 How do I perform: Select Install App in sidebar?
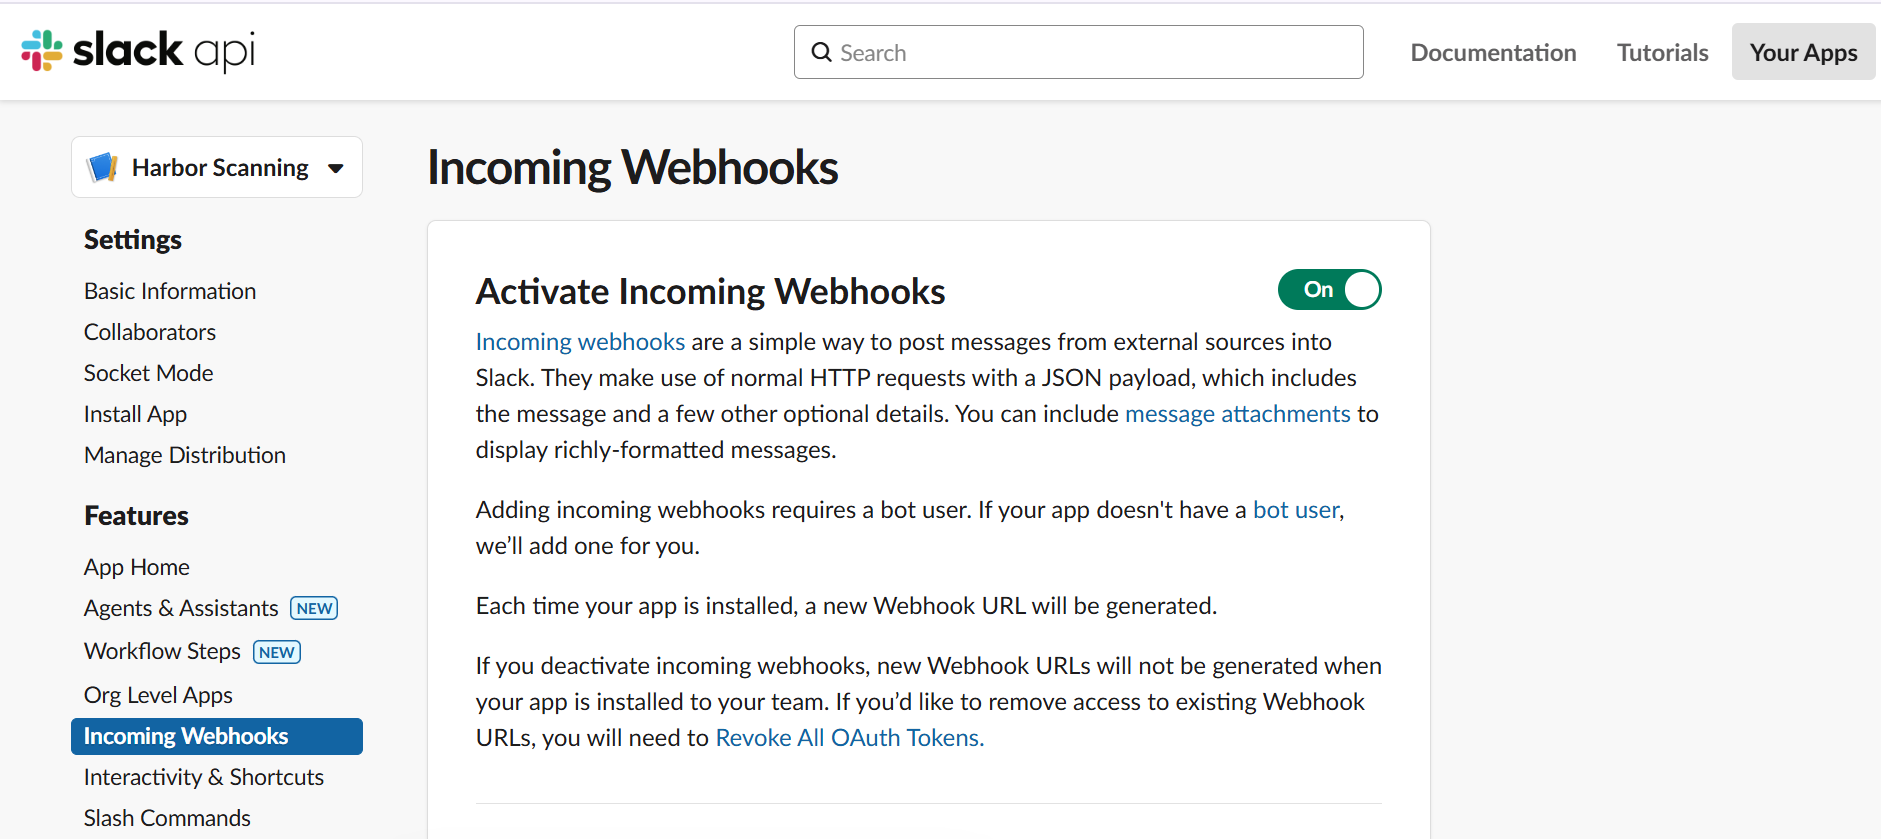pyautogui.click(x=135, y=414)
